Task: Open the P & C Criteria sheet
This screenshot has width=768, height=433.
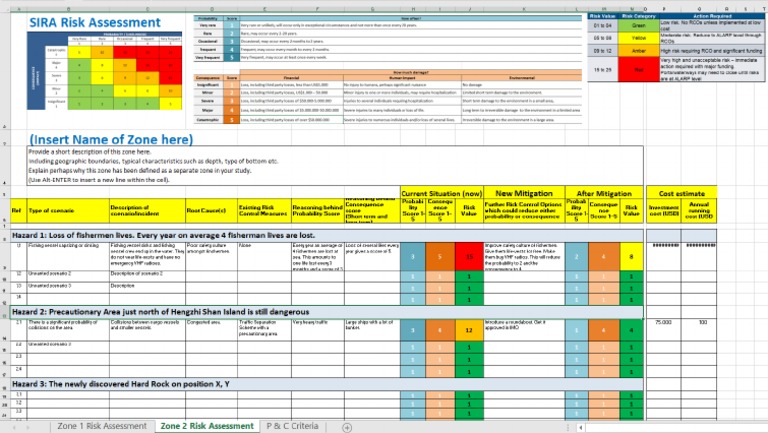Action: (292, 426)
